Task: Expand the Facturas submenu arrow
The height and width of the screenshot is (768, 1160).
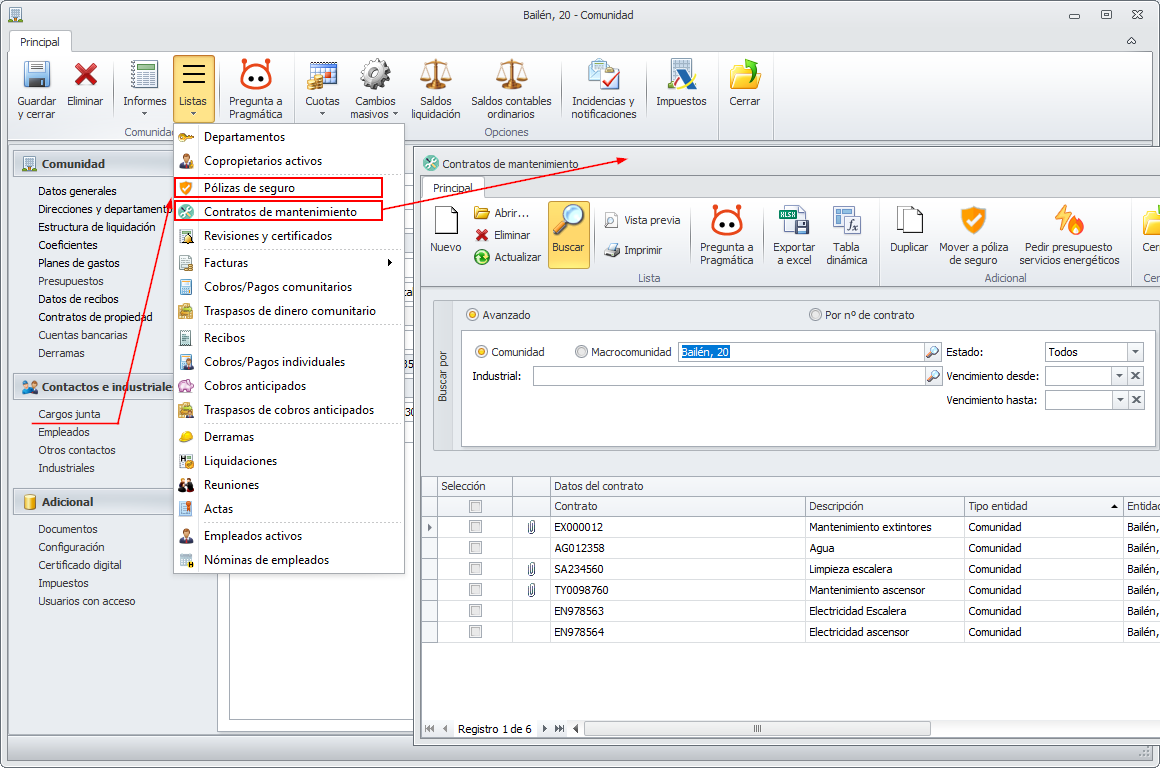Action: [x=390, y=263]
